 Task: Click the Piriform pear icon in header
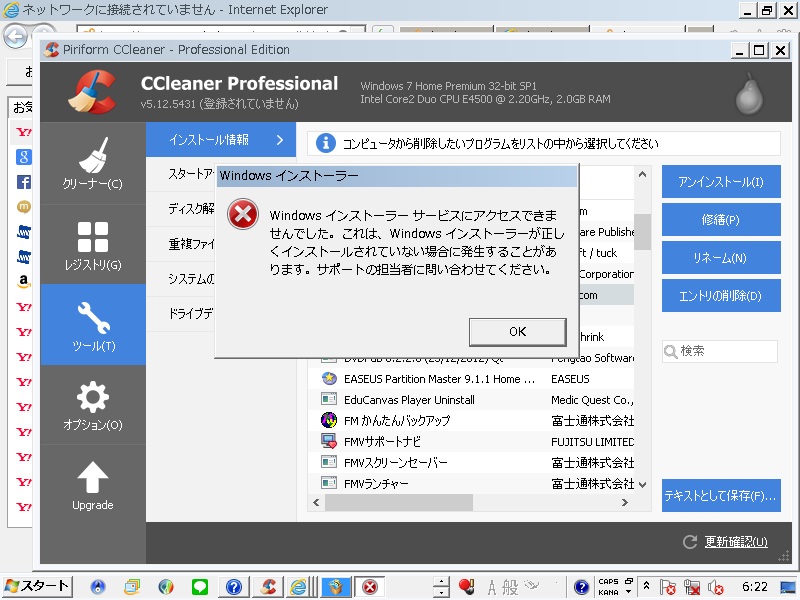[749, 93]
